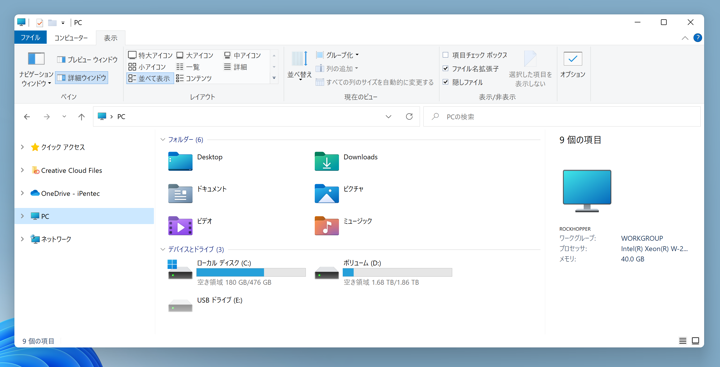720x367 pixels.
Task: Toggle the 詳細ウィンドウ pane
Action: point(82,78)
